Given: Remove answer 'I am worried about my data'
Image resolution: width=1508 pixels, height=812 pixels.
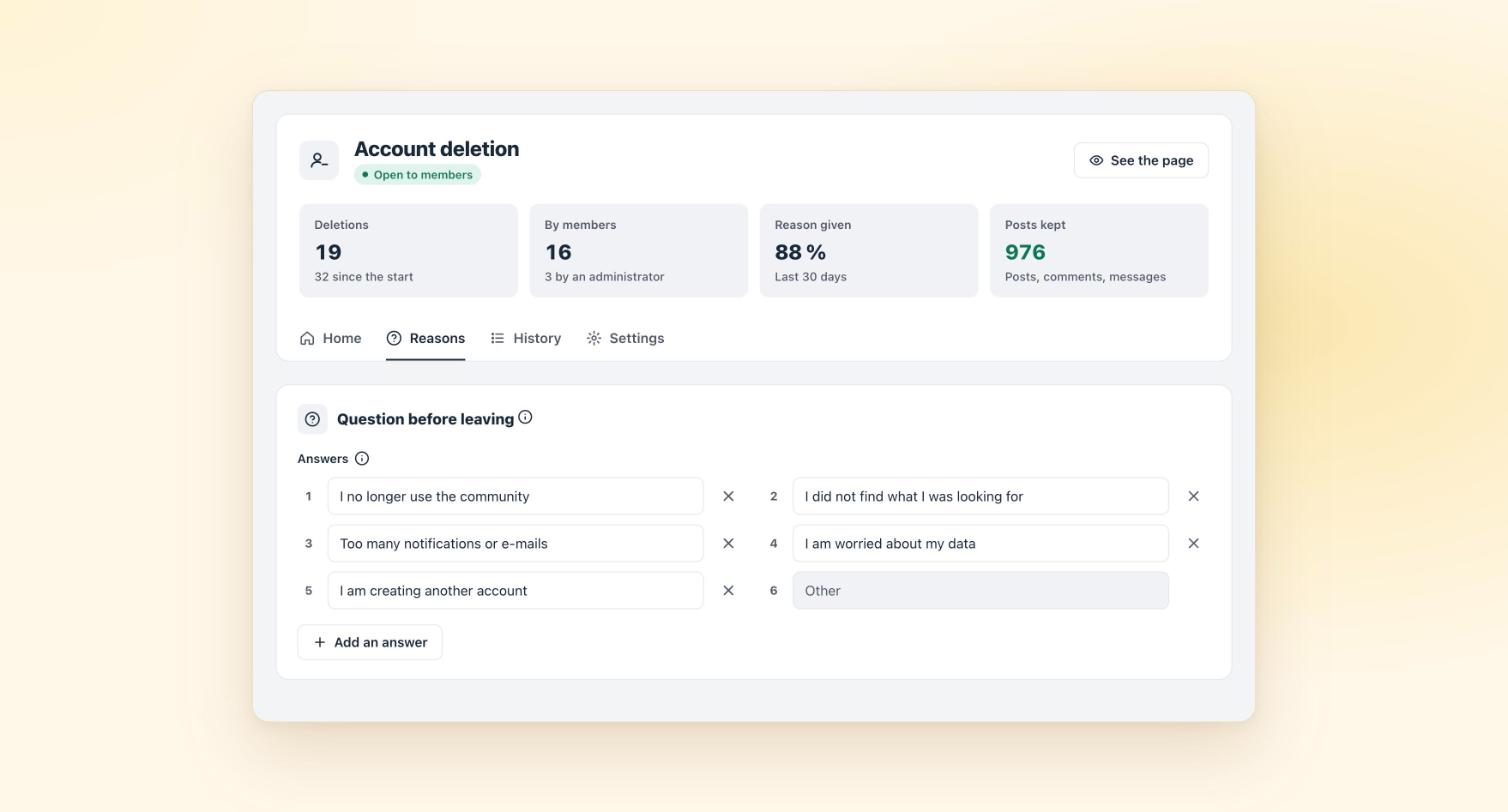Looking at the screenshot, I should tap(1193, 544).
